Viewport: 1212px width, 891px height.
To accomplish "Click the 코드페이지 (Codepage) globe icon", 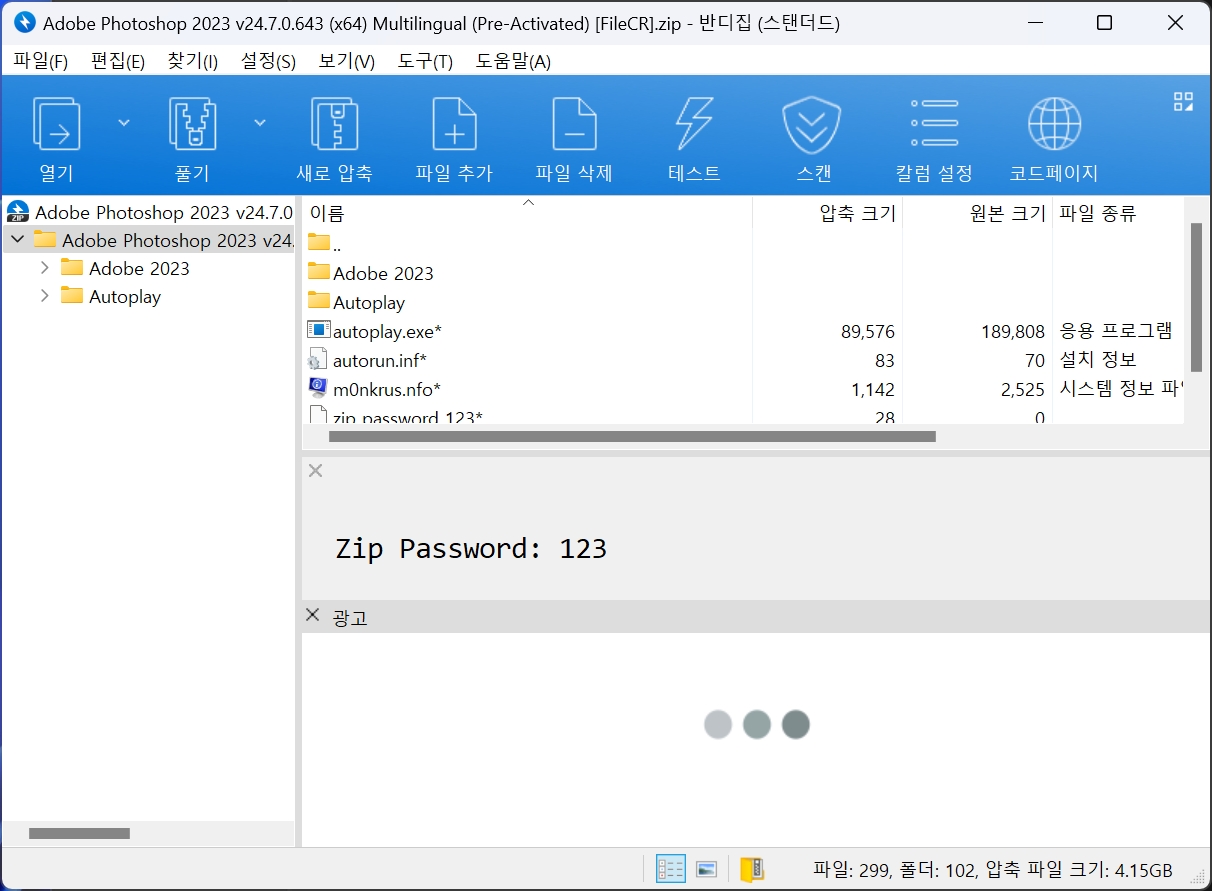I will [1054, 123].
